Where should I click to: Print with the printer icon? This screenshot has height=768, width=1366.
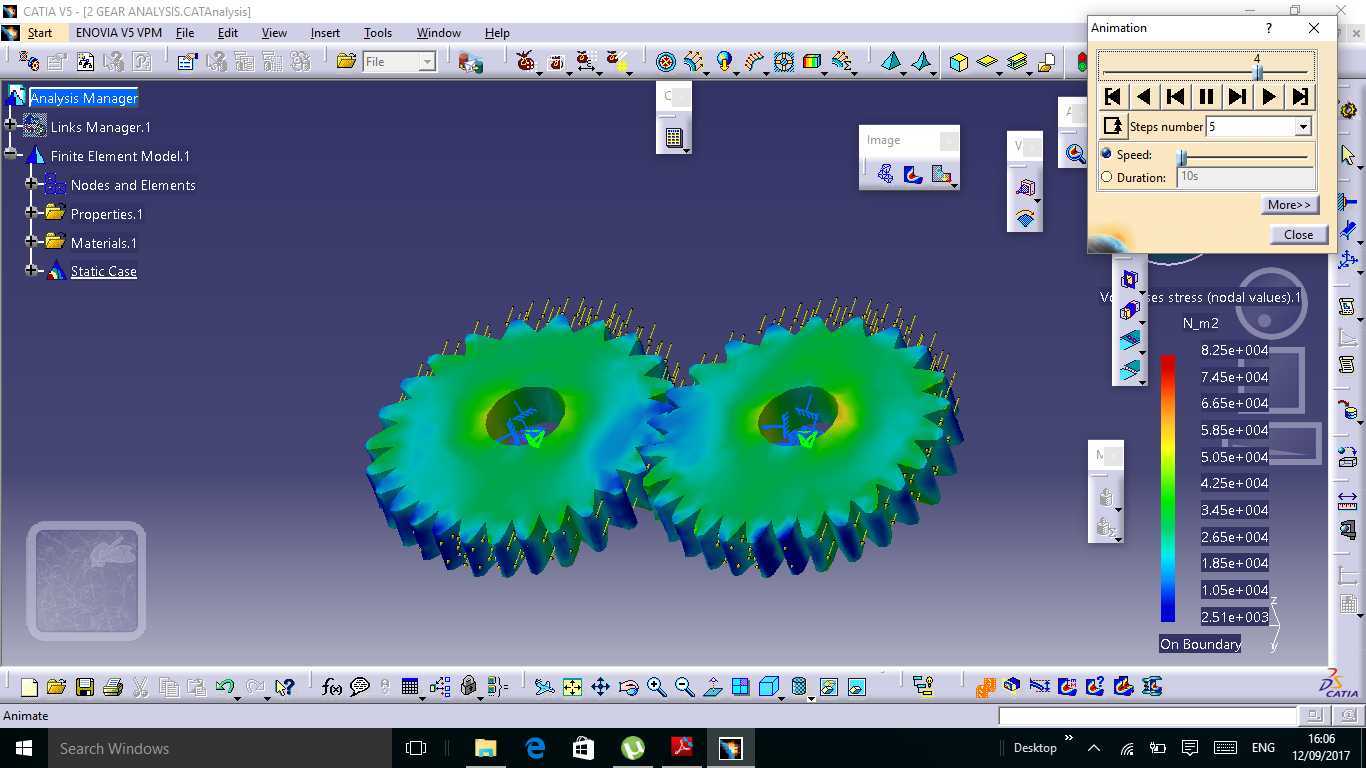click(112, 687)
